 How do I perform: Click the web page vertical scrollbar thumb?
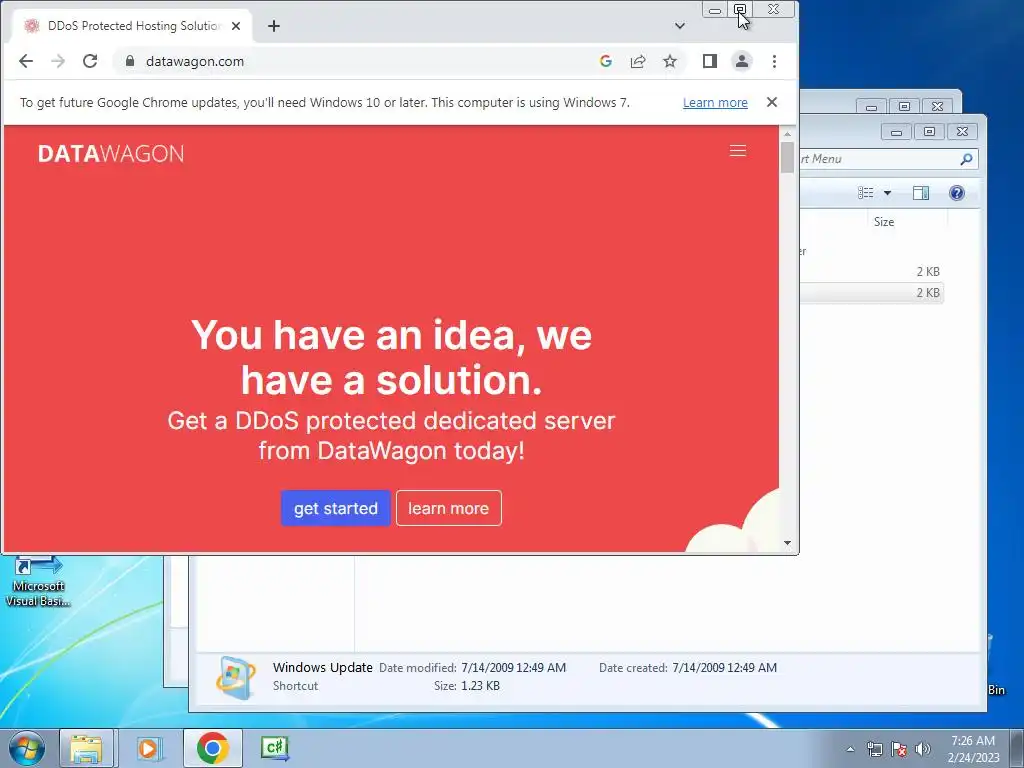[787, 157]
